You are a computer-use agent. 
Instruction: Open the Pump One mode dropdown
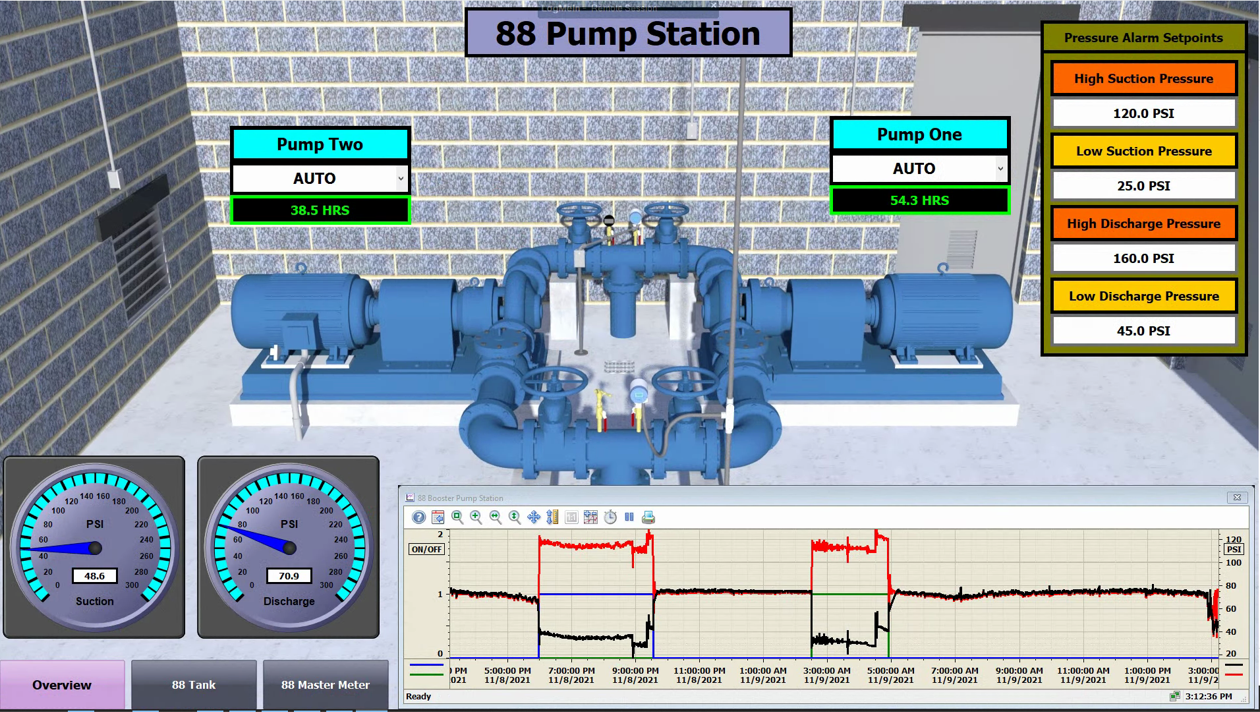(x=1000, y=169)
